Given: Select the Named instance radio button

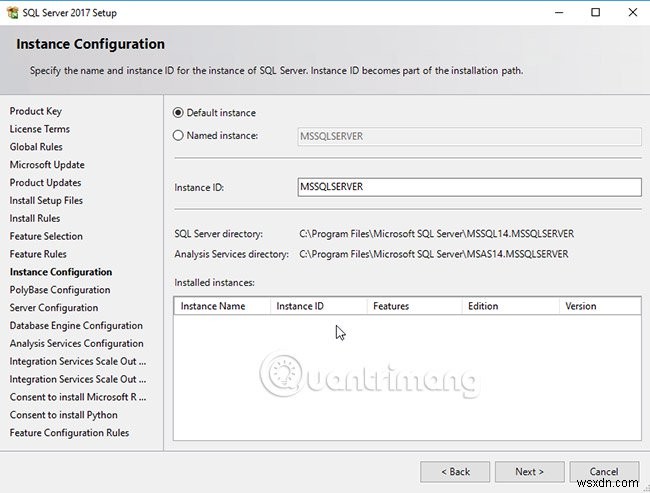Looking at the screenshot, I should pyautogui.click(x=178, y=136).
